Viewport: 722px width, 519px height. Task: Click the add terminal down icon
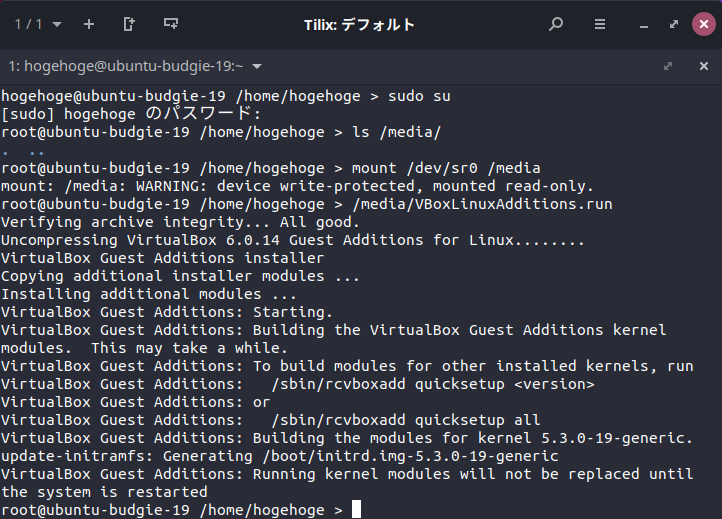tap(171, 23)
